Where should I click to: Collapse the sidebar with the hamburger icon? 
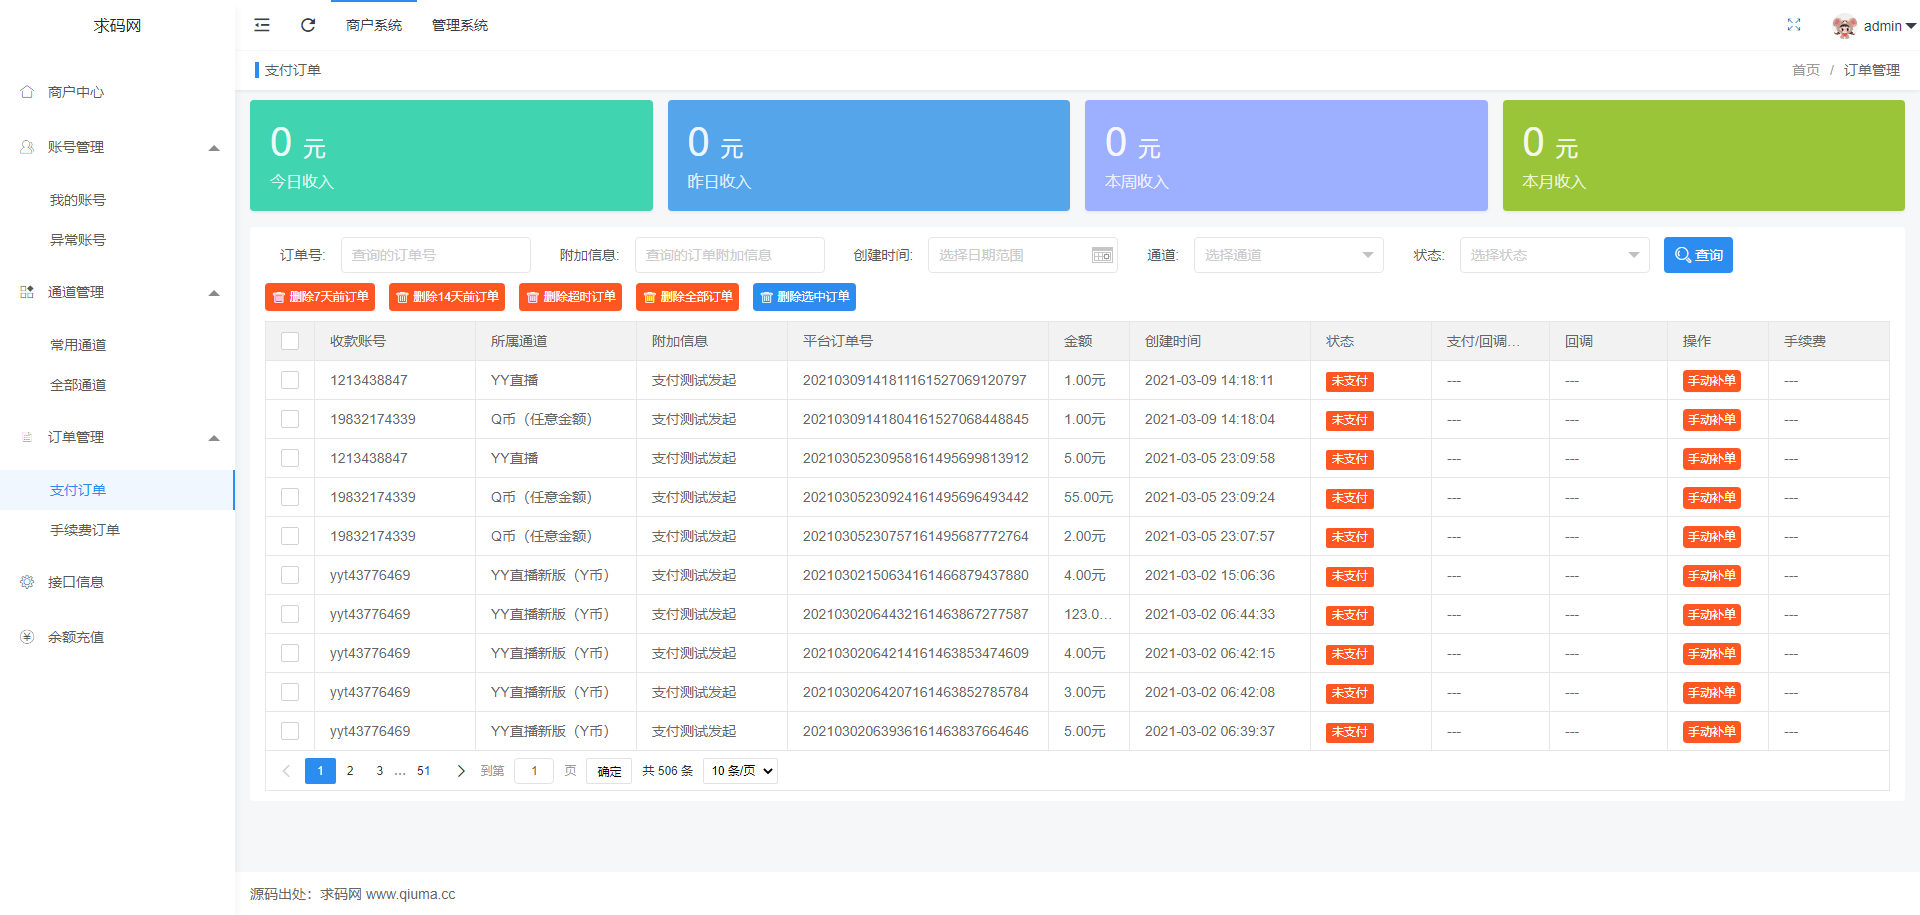coord(262,25)
